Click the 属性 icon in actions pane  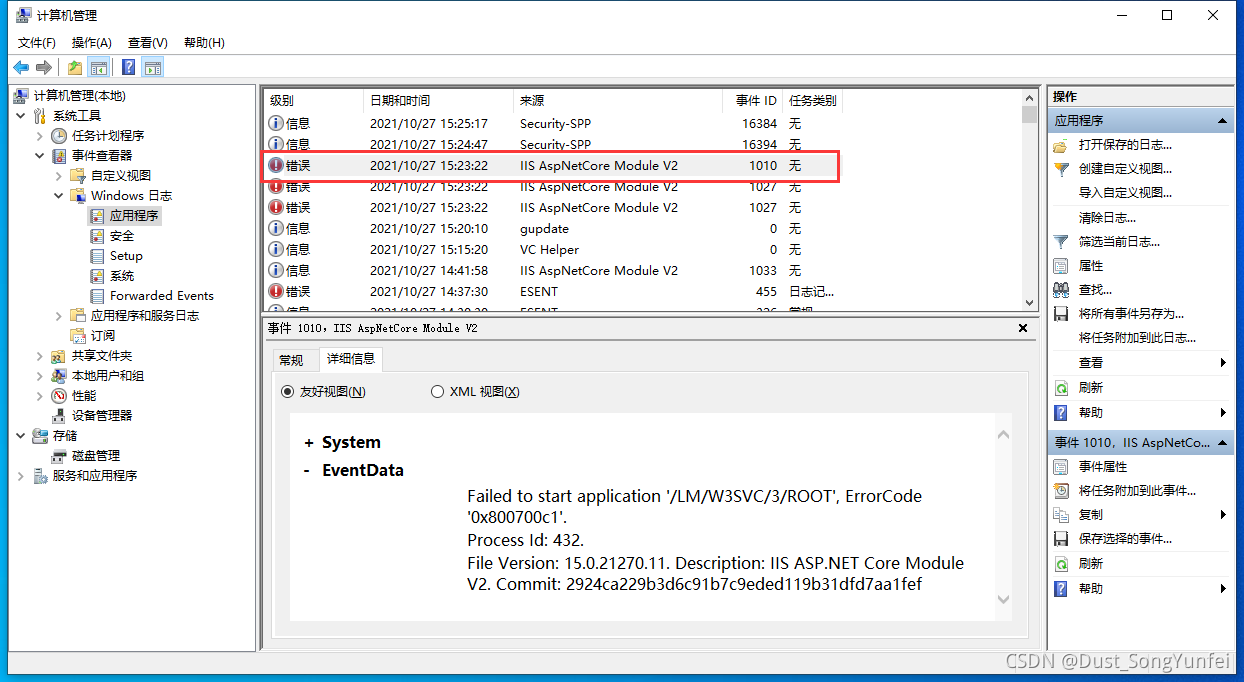coord(1061,266)
